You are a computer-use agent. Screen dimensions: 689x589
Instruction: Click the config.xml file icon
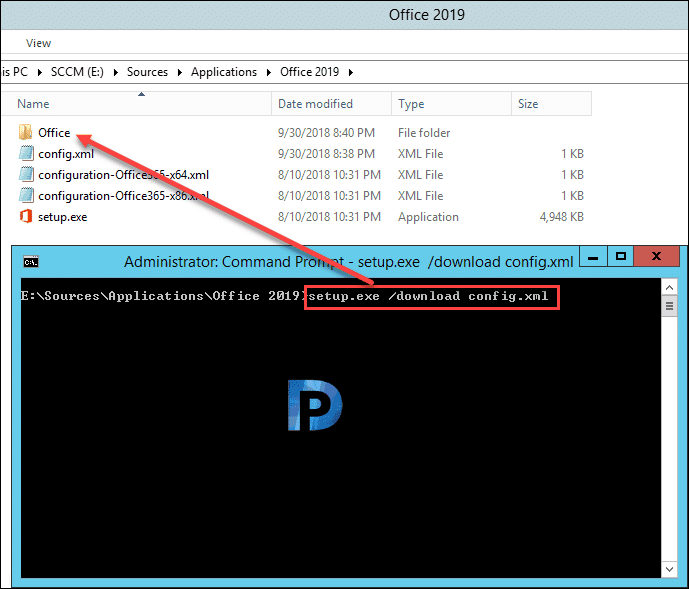point(26,153)
